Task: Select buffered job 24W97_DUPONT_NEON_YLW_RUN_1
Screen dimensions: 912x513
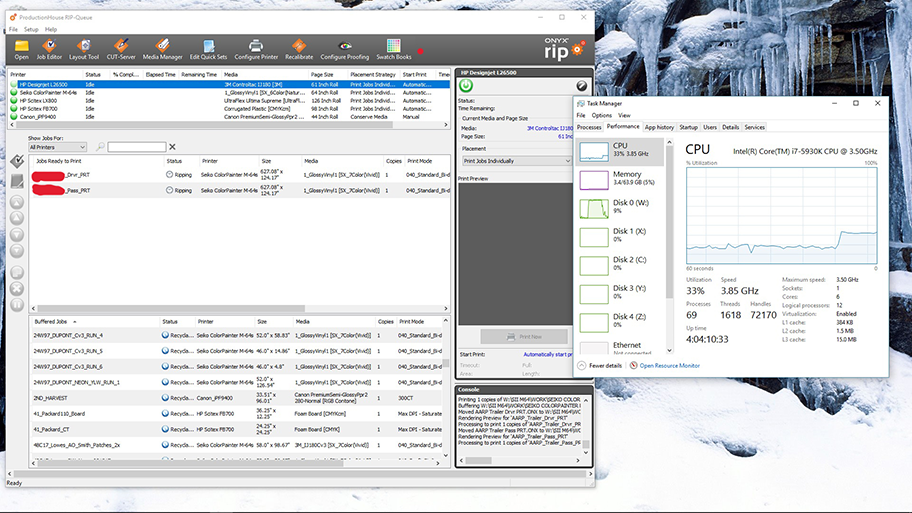Action: coord(237,382)
